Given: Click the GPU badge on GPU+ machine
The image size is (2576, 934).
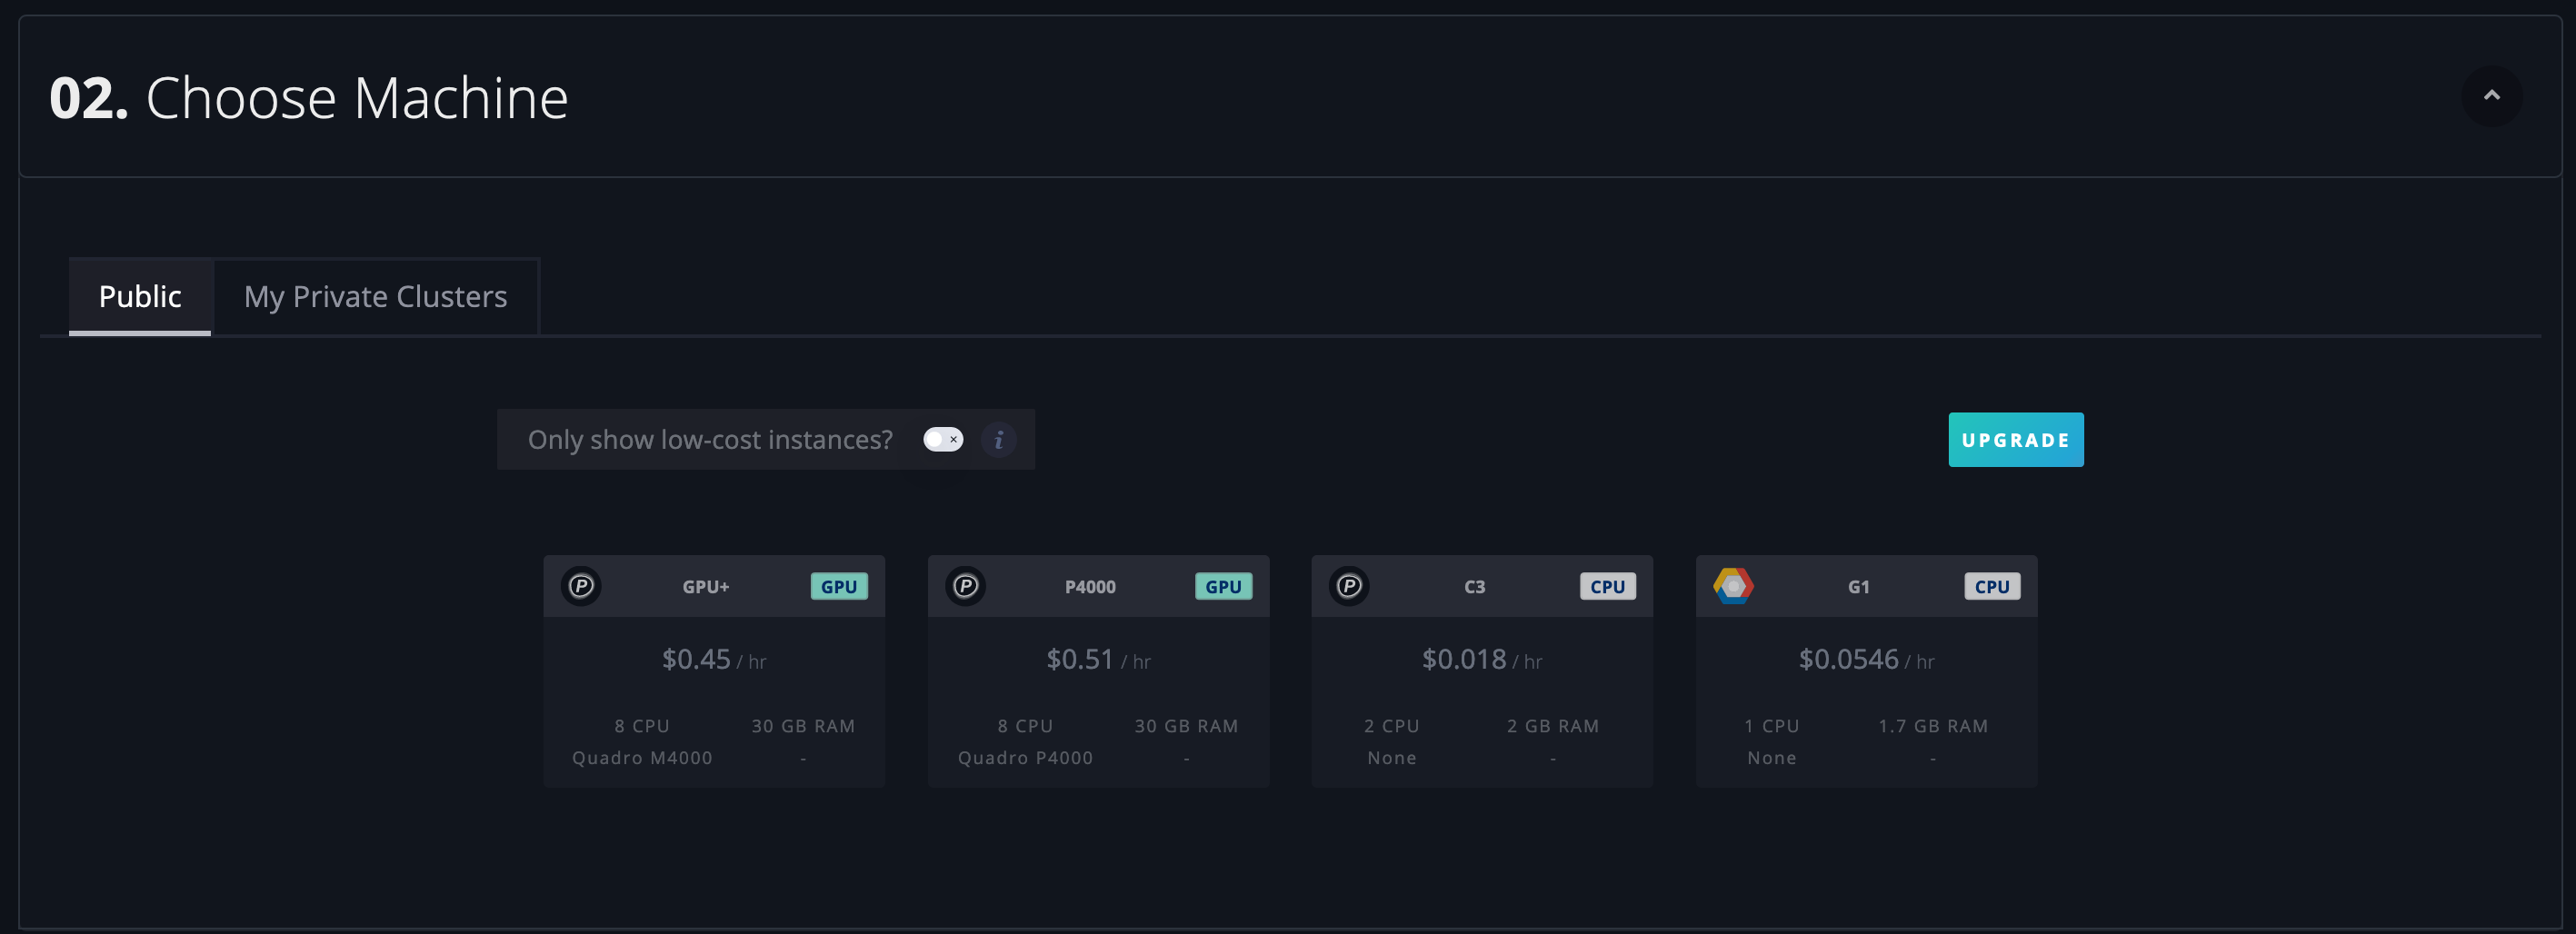Looking at the screenshot, I should tap(838, 587).
